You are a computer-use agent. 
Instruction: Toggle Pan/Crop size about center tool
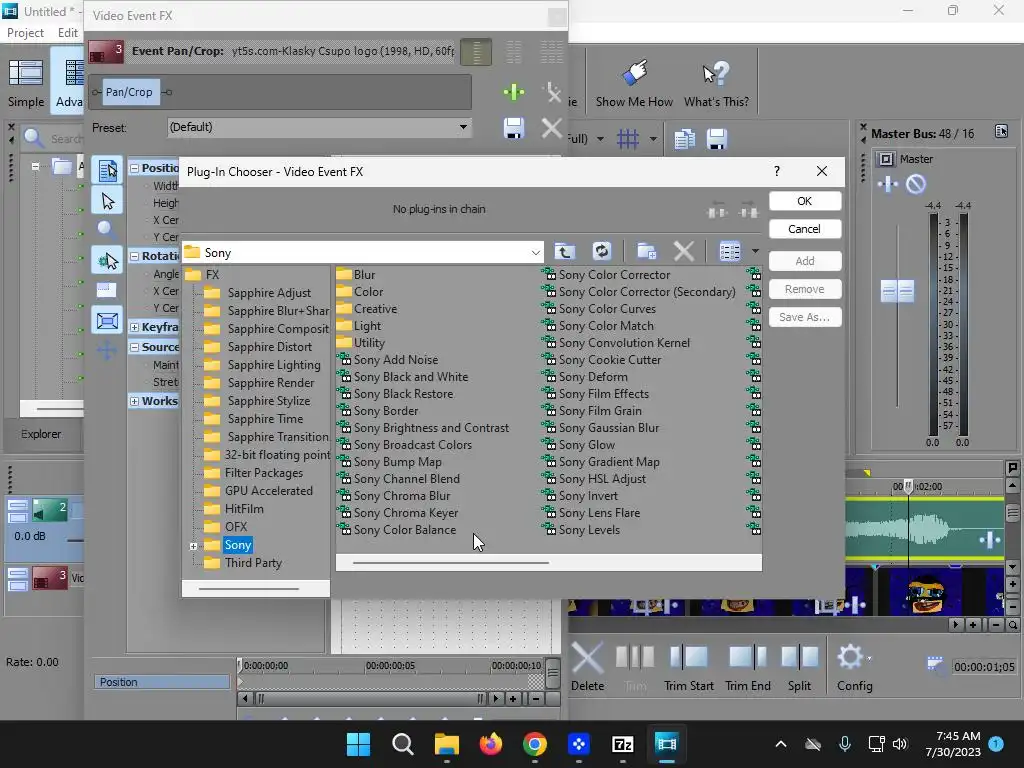coord(107,321)
